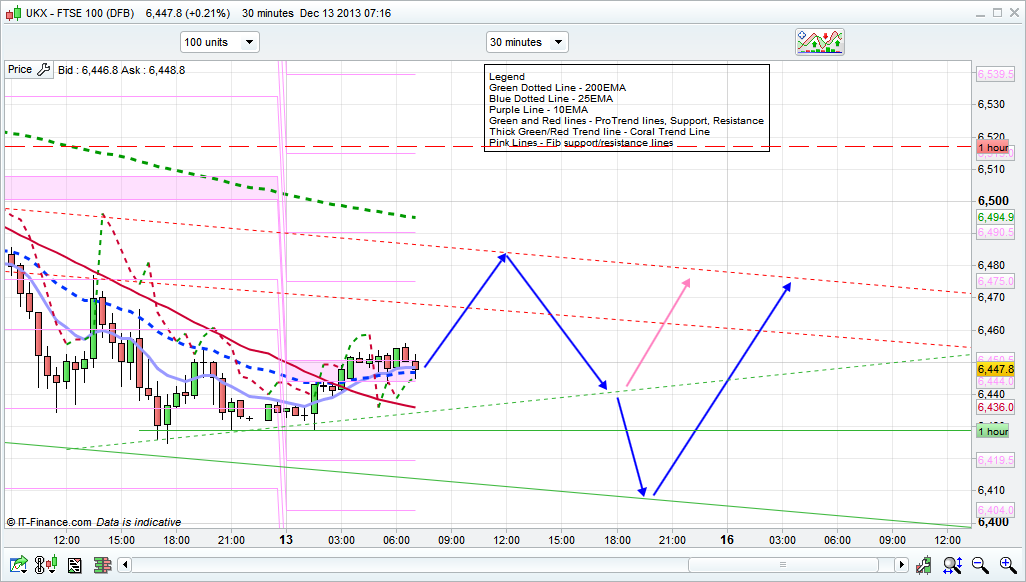Viewport: 1026px width, 582px height.
Task: Expand the 30 minutes timeframe dropdown
Action: pyautogui.click(x=526, y=42)
